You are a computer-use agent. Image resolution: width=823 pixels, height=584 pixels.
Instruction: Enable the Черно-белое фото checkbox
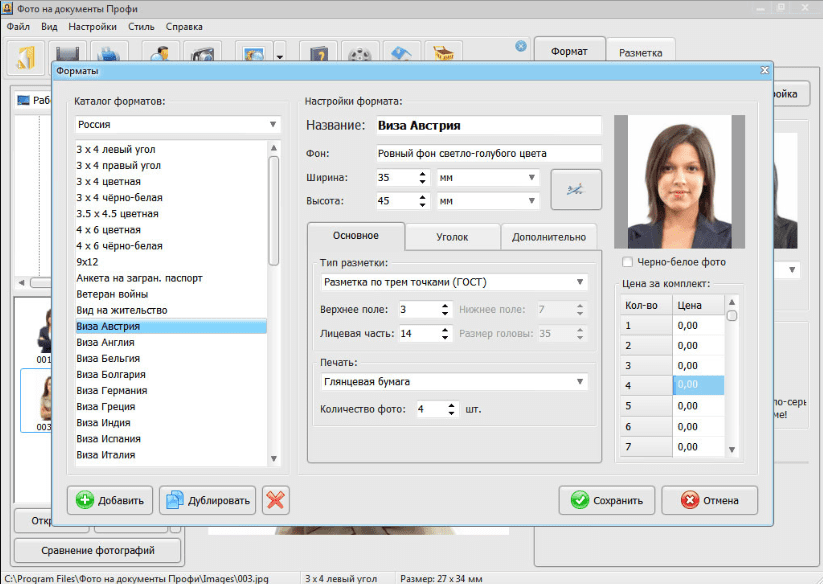point(627,262)
